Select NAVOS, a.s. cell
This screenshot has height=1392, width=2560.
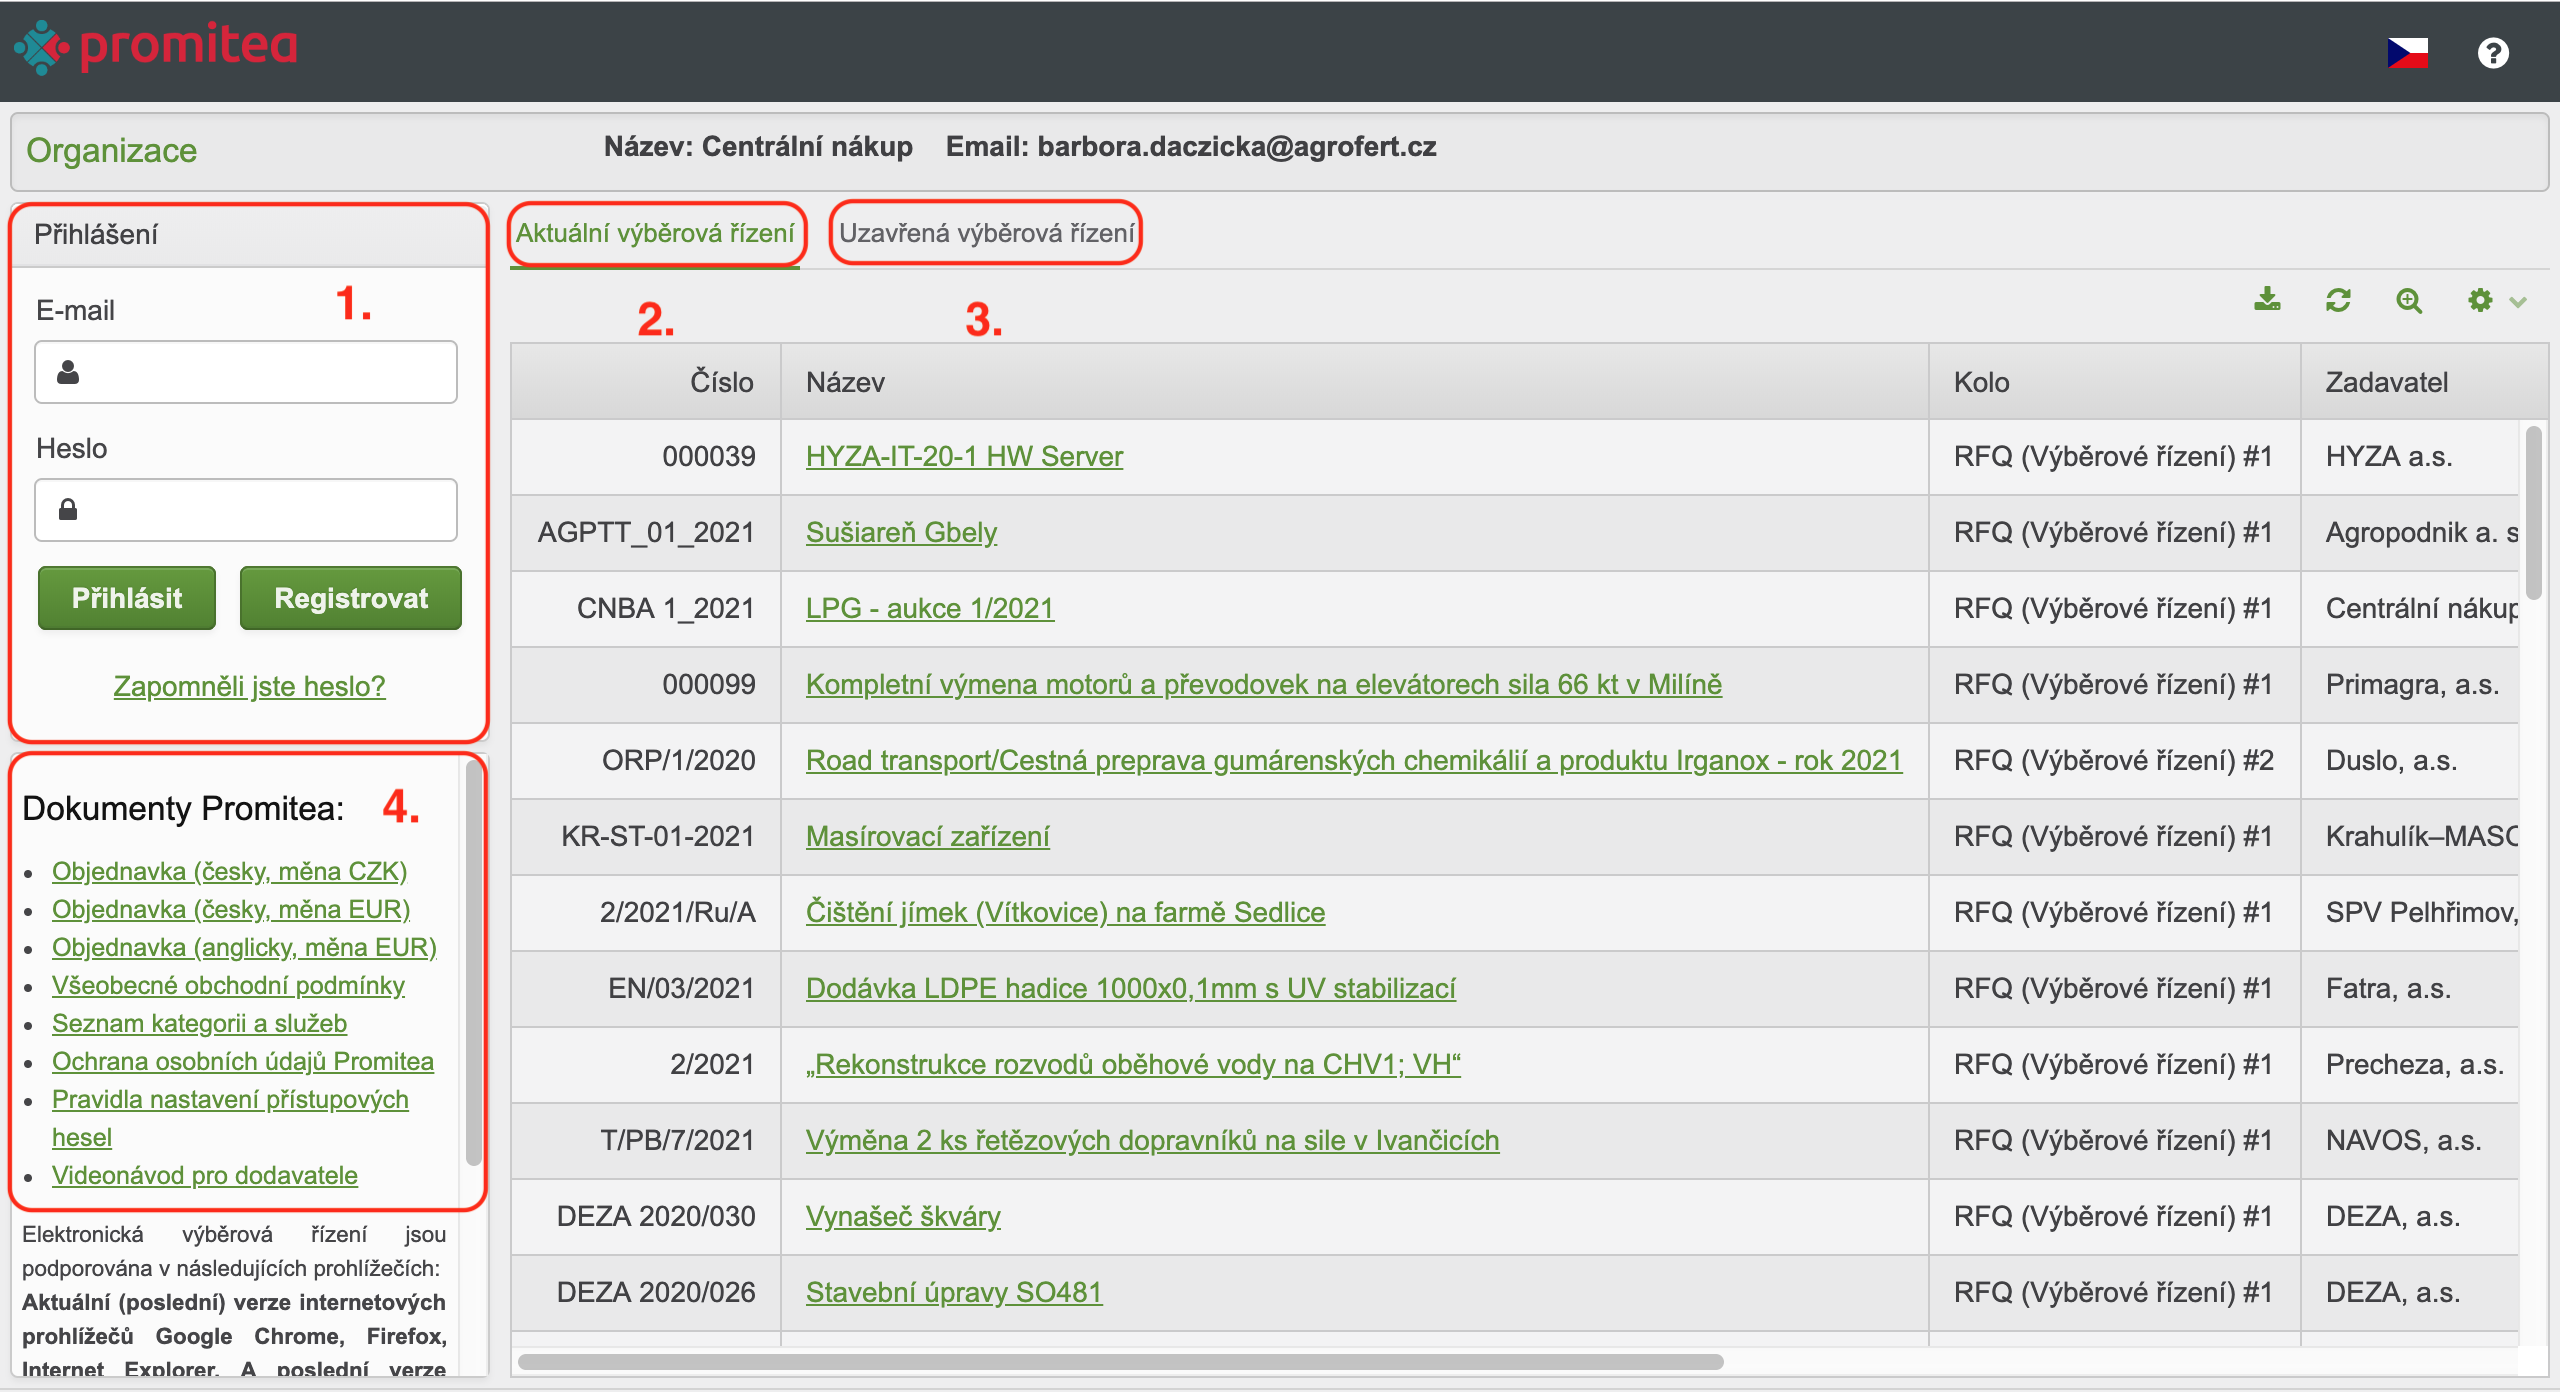pos(2411,1140)
